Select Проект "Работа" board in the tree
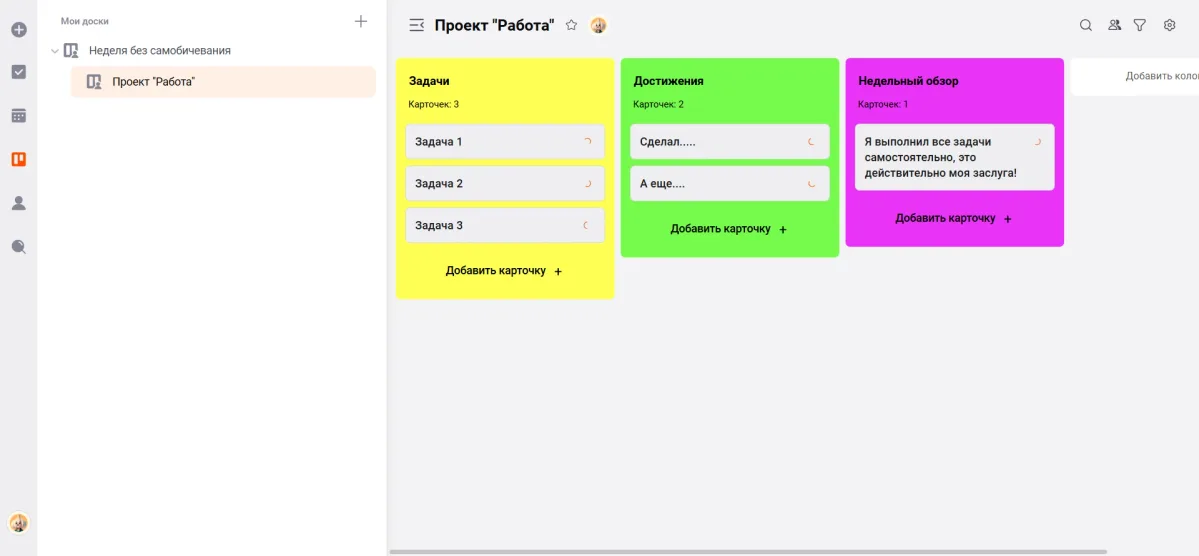The height and width of the screenshot is (556, 1199). pyautogui.click(x=153, y=82)
